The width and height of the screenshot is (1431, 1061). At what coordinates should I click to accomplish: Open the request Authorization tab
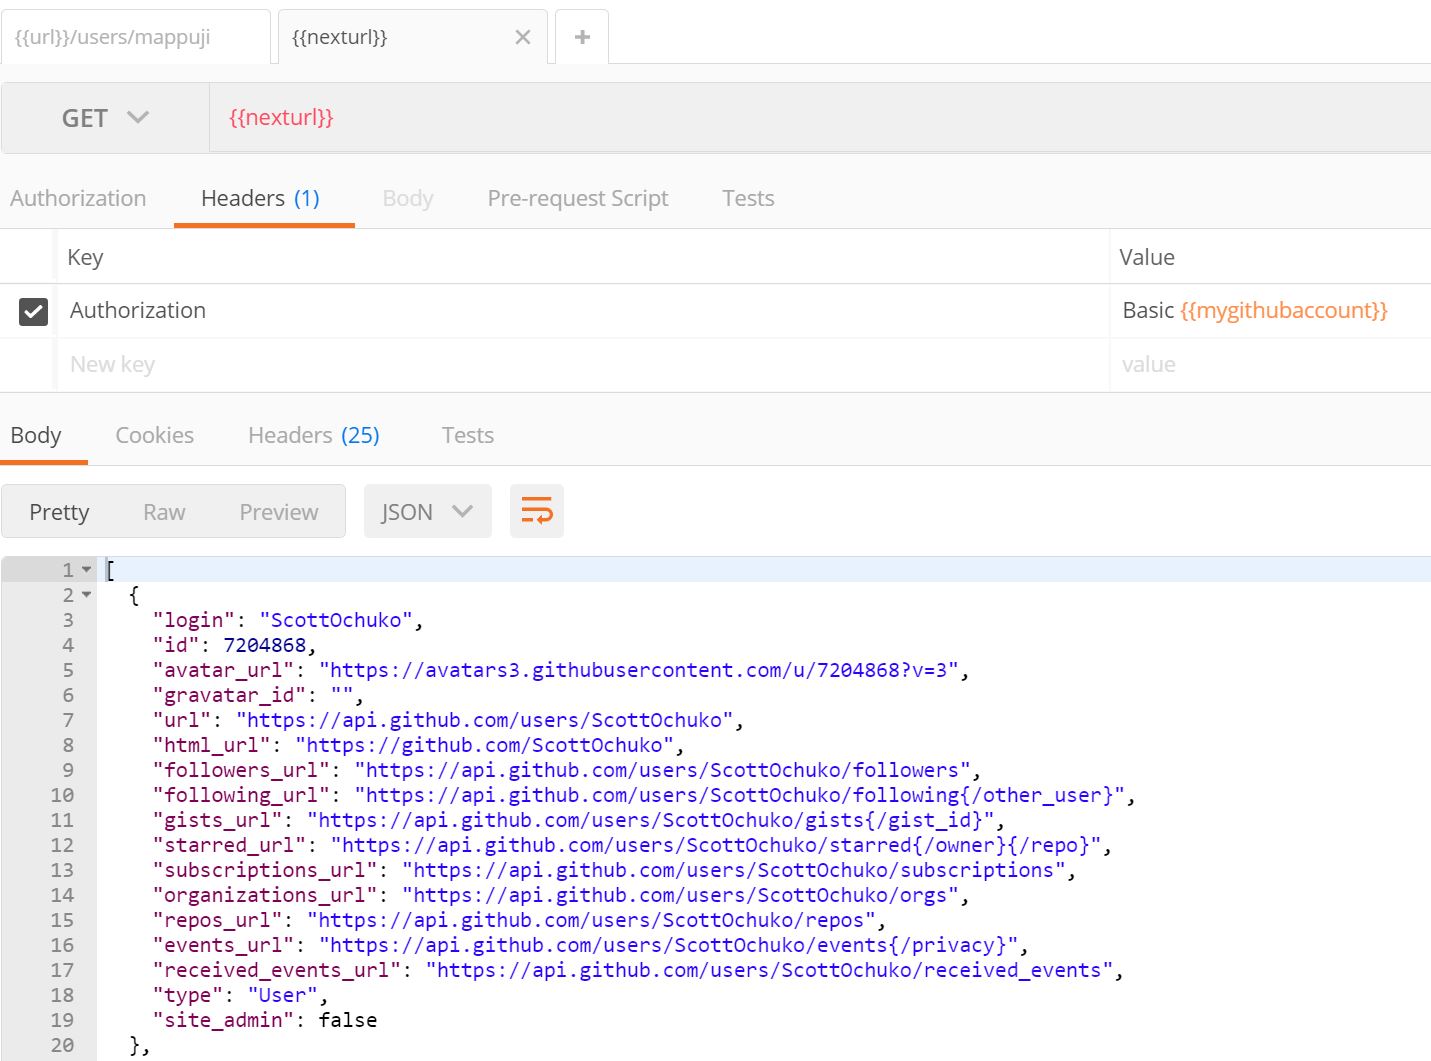click(x=78, y=198)
